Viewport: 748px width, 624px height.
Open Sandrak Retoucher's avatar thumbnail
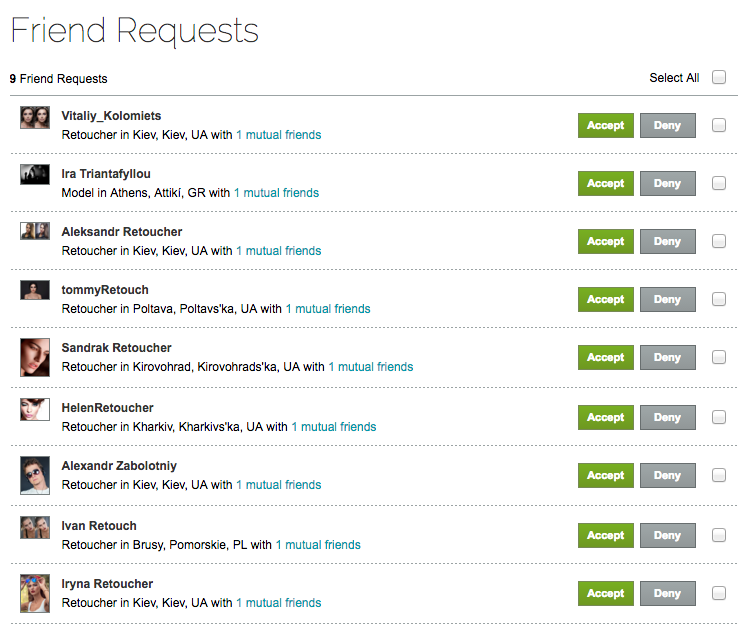click(35, 357)
